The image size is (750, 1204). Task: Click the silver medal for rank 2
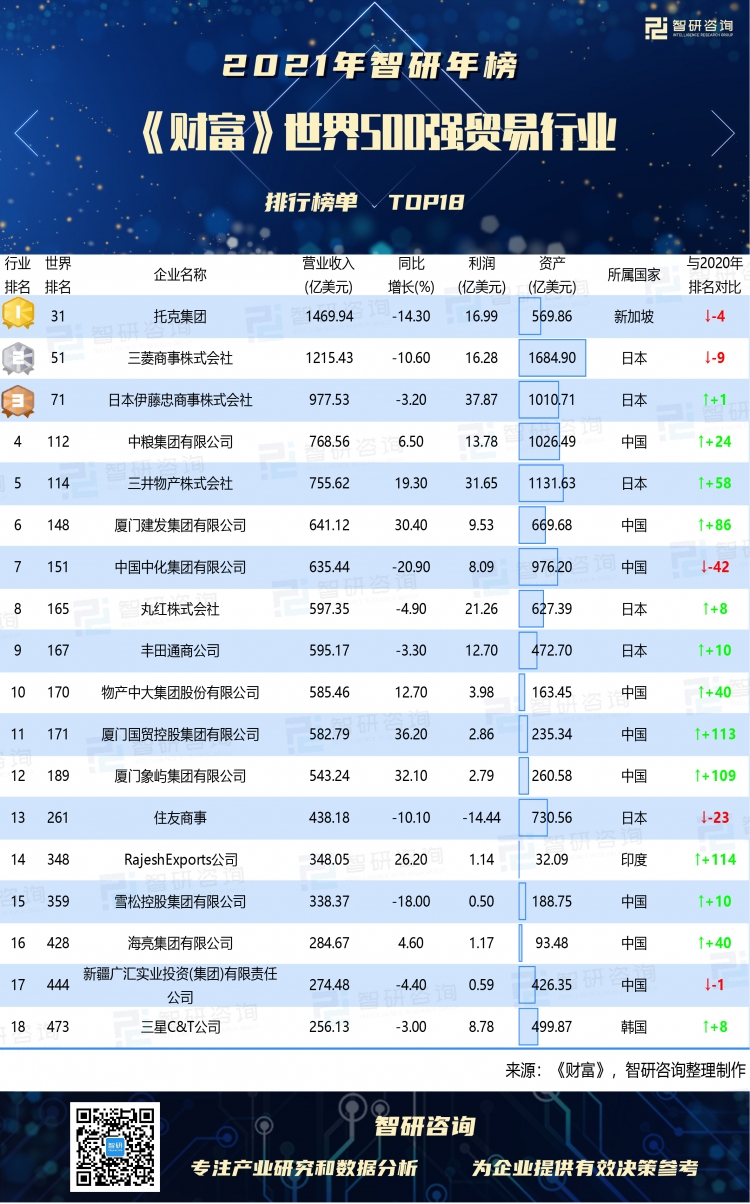pyautogui.click(x=18, y=358)
